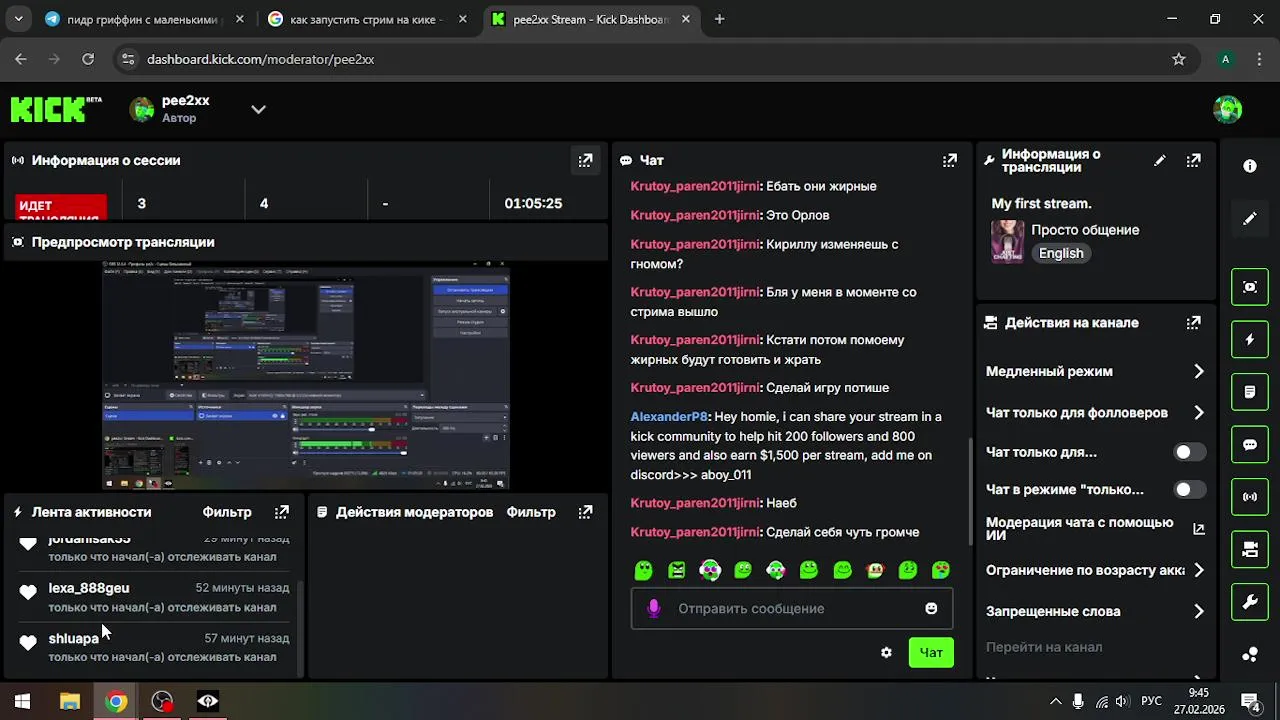This screenshot has width=1280, height=720.
Task: Insert the angry green square emote
Action: tap(677, 570)
